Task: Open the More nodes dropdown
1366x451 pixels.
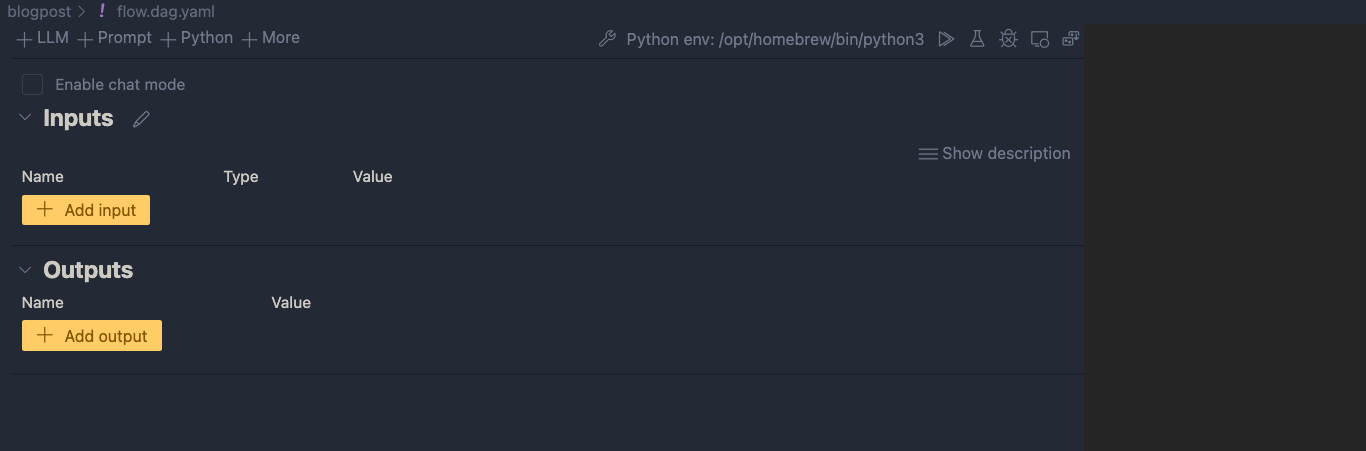Action: click(271, 38)
